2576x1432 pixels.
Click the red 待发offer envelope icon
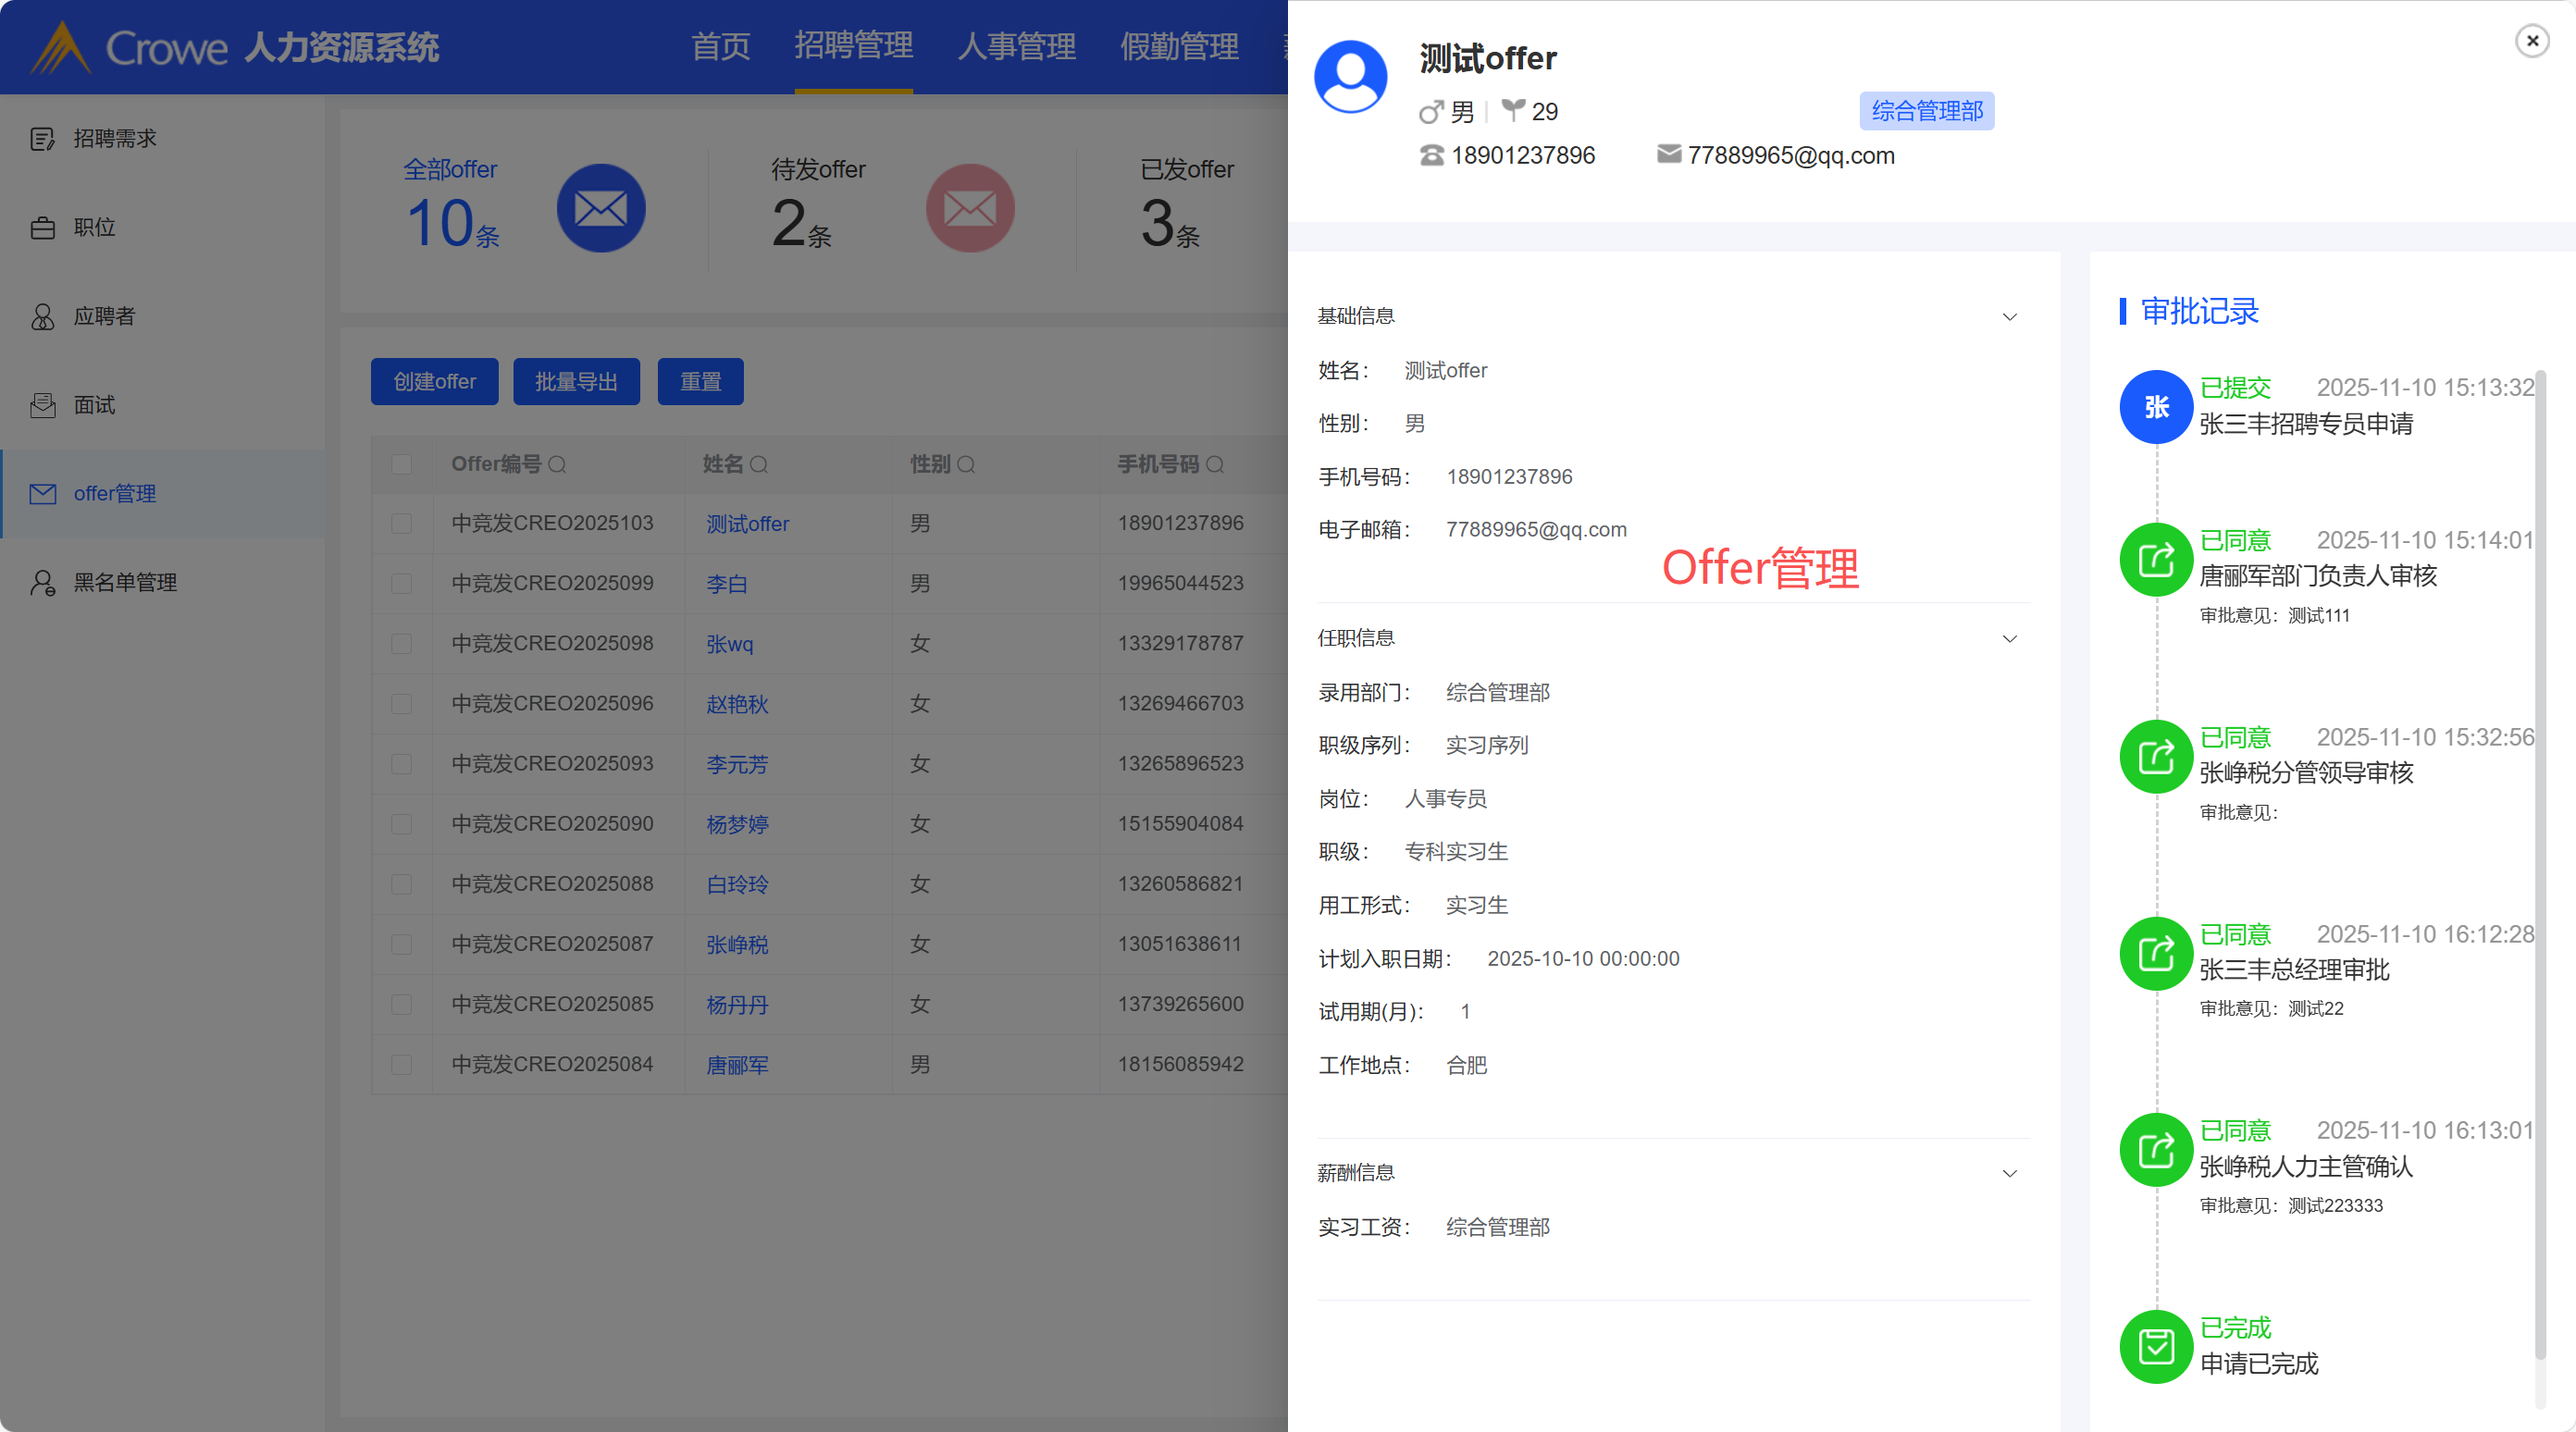coord(969,209)
